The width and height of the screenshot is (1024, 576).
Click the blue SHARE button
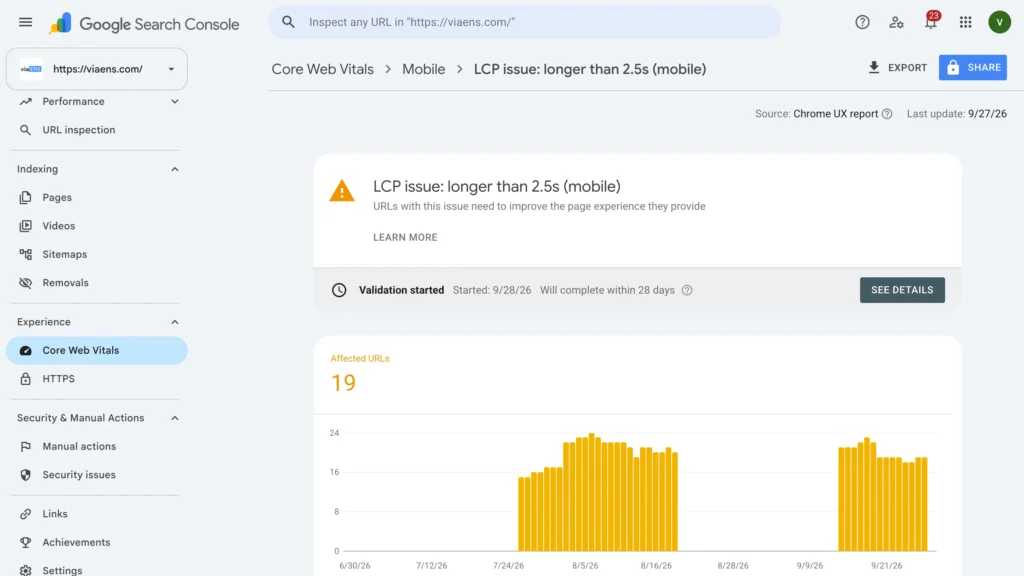click(973, 67)
